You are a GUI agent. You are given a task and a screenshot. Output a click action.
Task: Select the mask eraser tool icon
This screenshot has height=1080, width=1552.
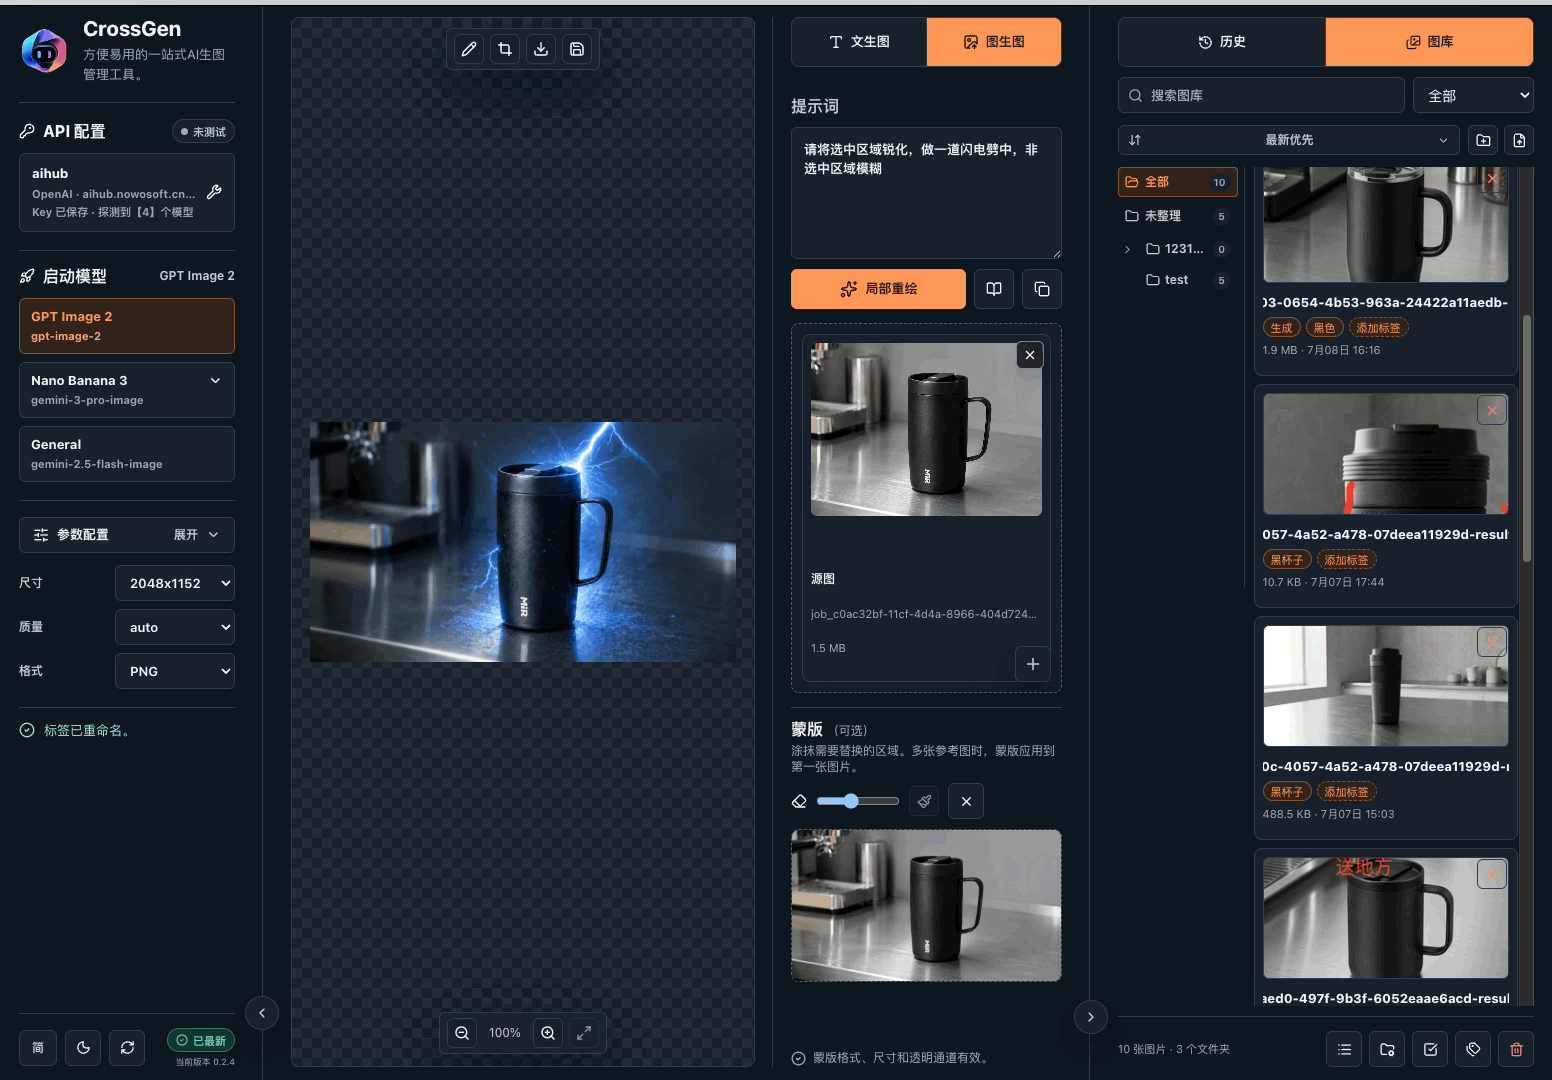[799, 801]
